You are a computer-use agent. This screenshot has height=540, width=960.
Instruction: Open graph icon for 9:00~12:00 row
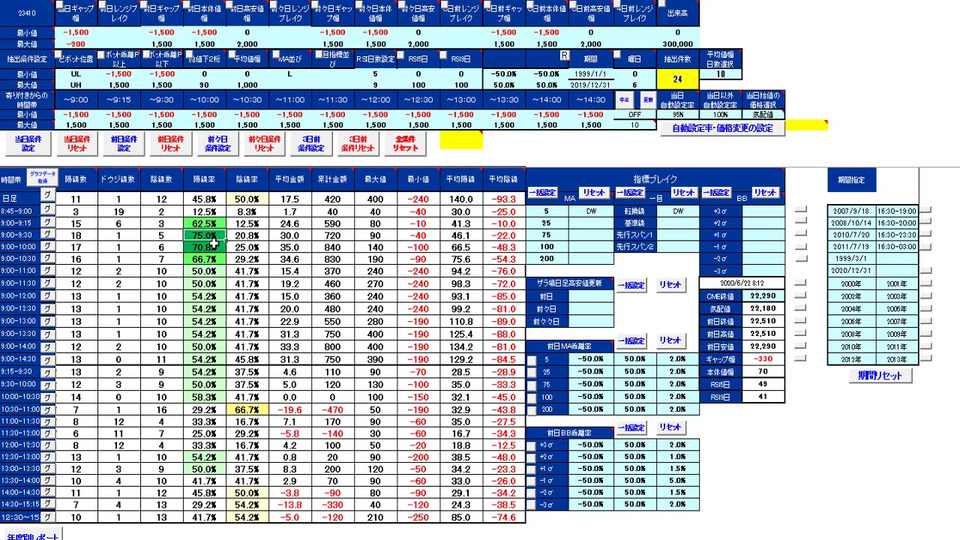click(x=47, y=296)
